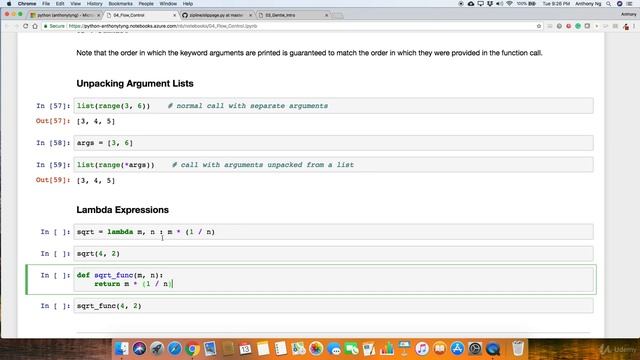
Task: Click the Lambda Expressions heading
Action: 122,210
